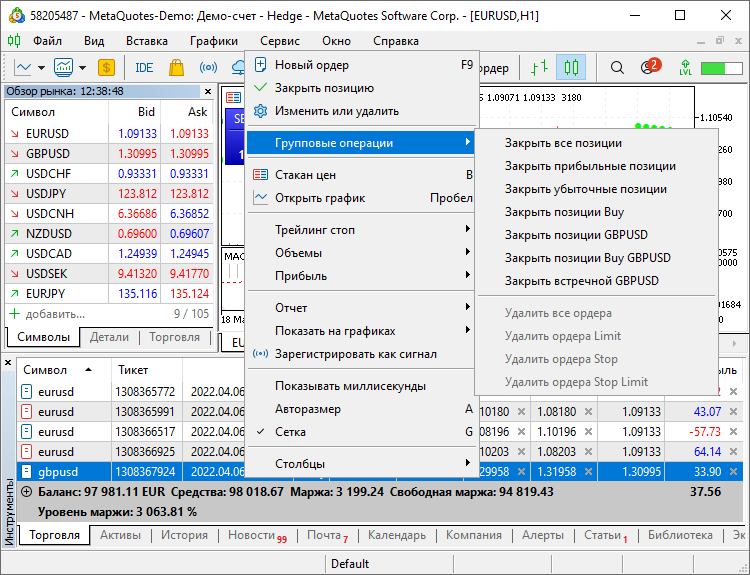Open the Справка menu
The image size is (750, 575).
pos(396,41)
